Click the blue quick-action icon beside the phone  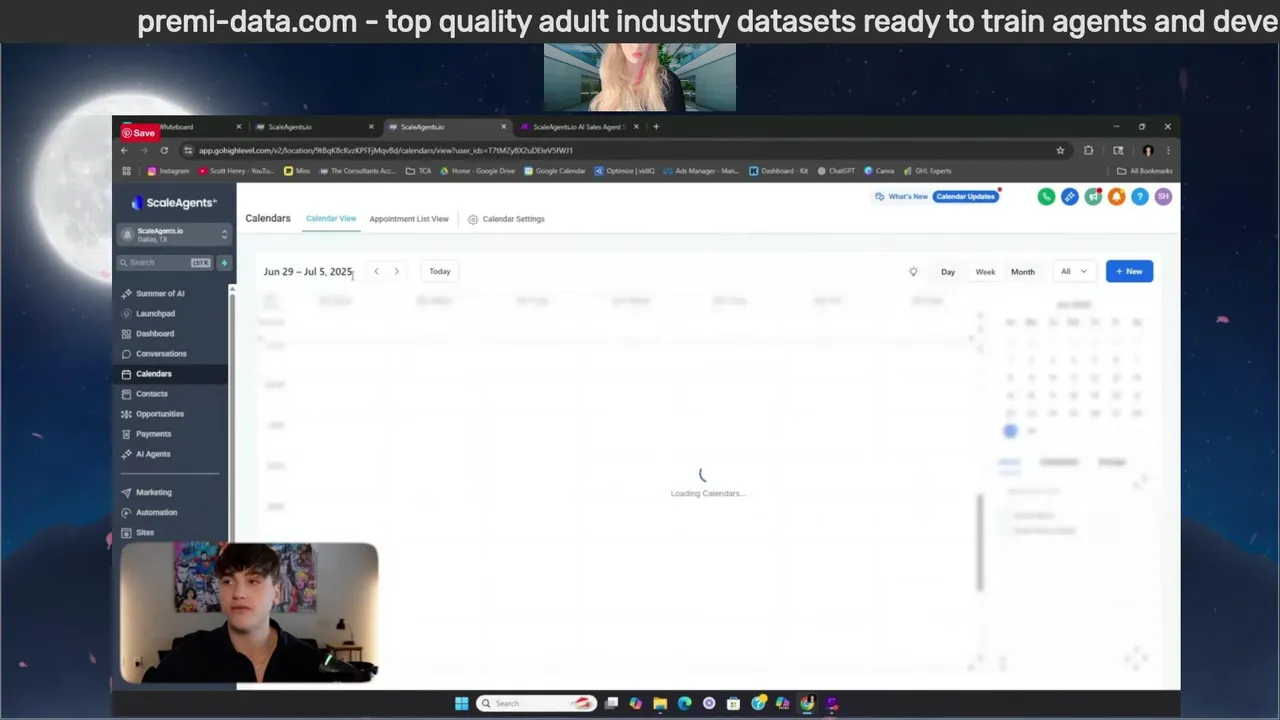coord(1070,197)
